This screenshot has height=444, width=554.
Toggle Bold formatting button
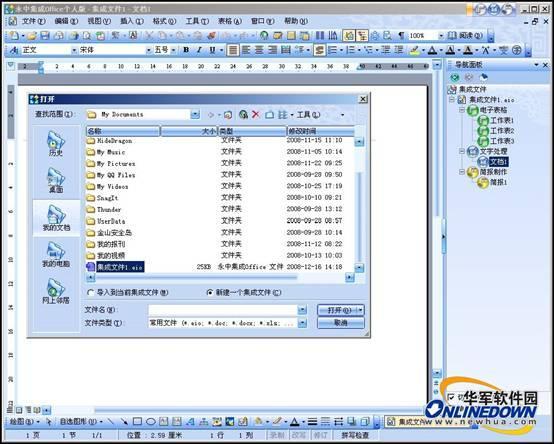coord(186,50)
